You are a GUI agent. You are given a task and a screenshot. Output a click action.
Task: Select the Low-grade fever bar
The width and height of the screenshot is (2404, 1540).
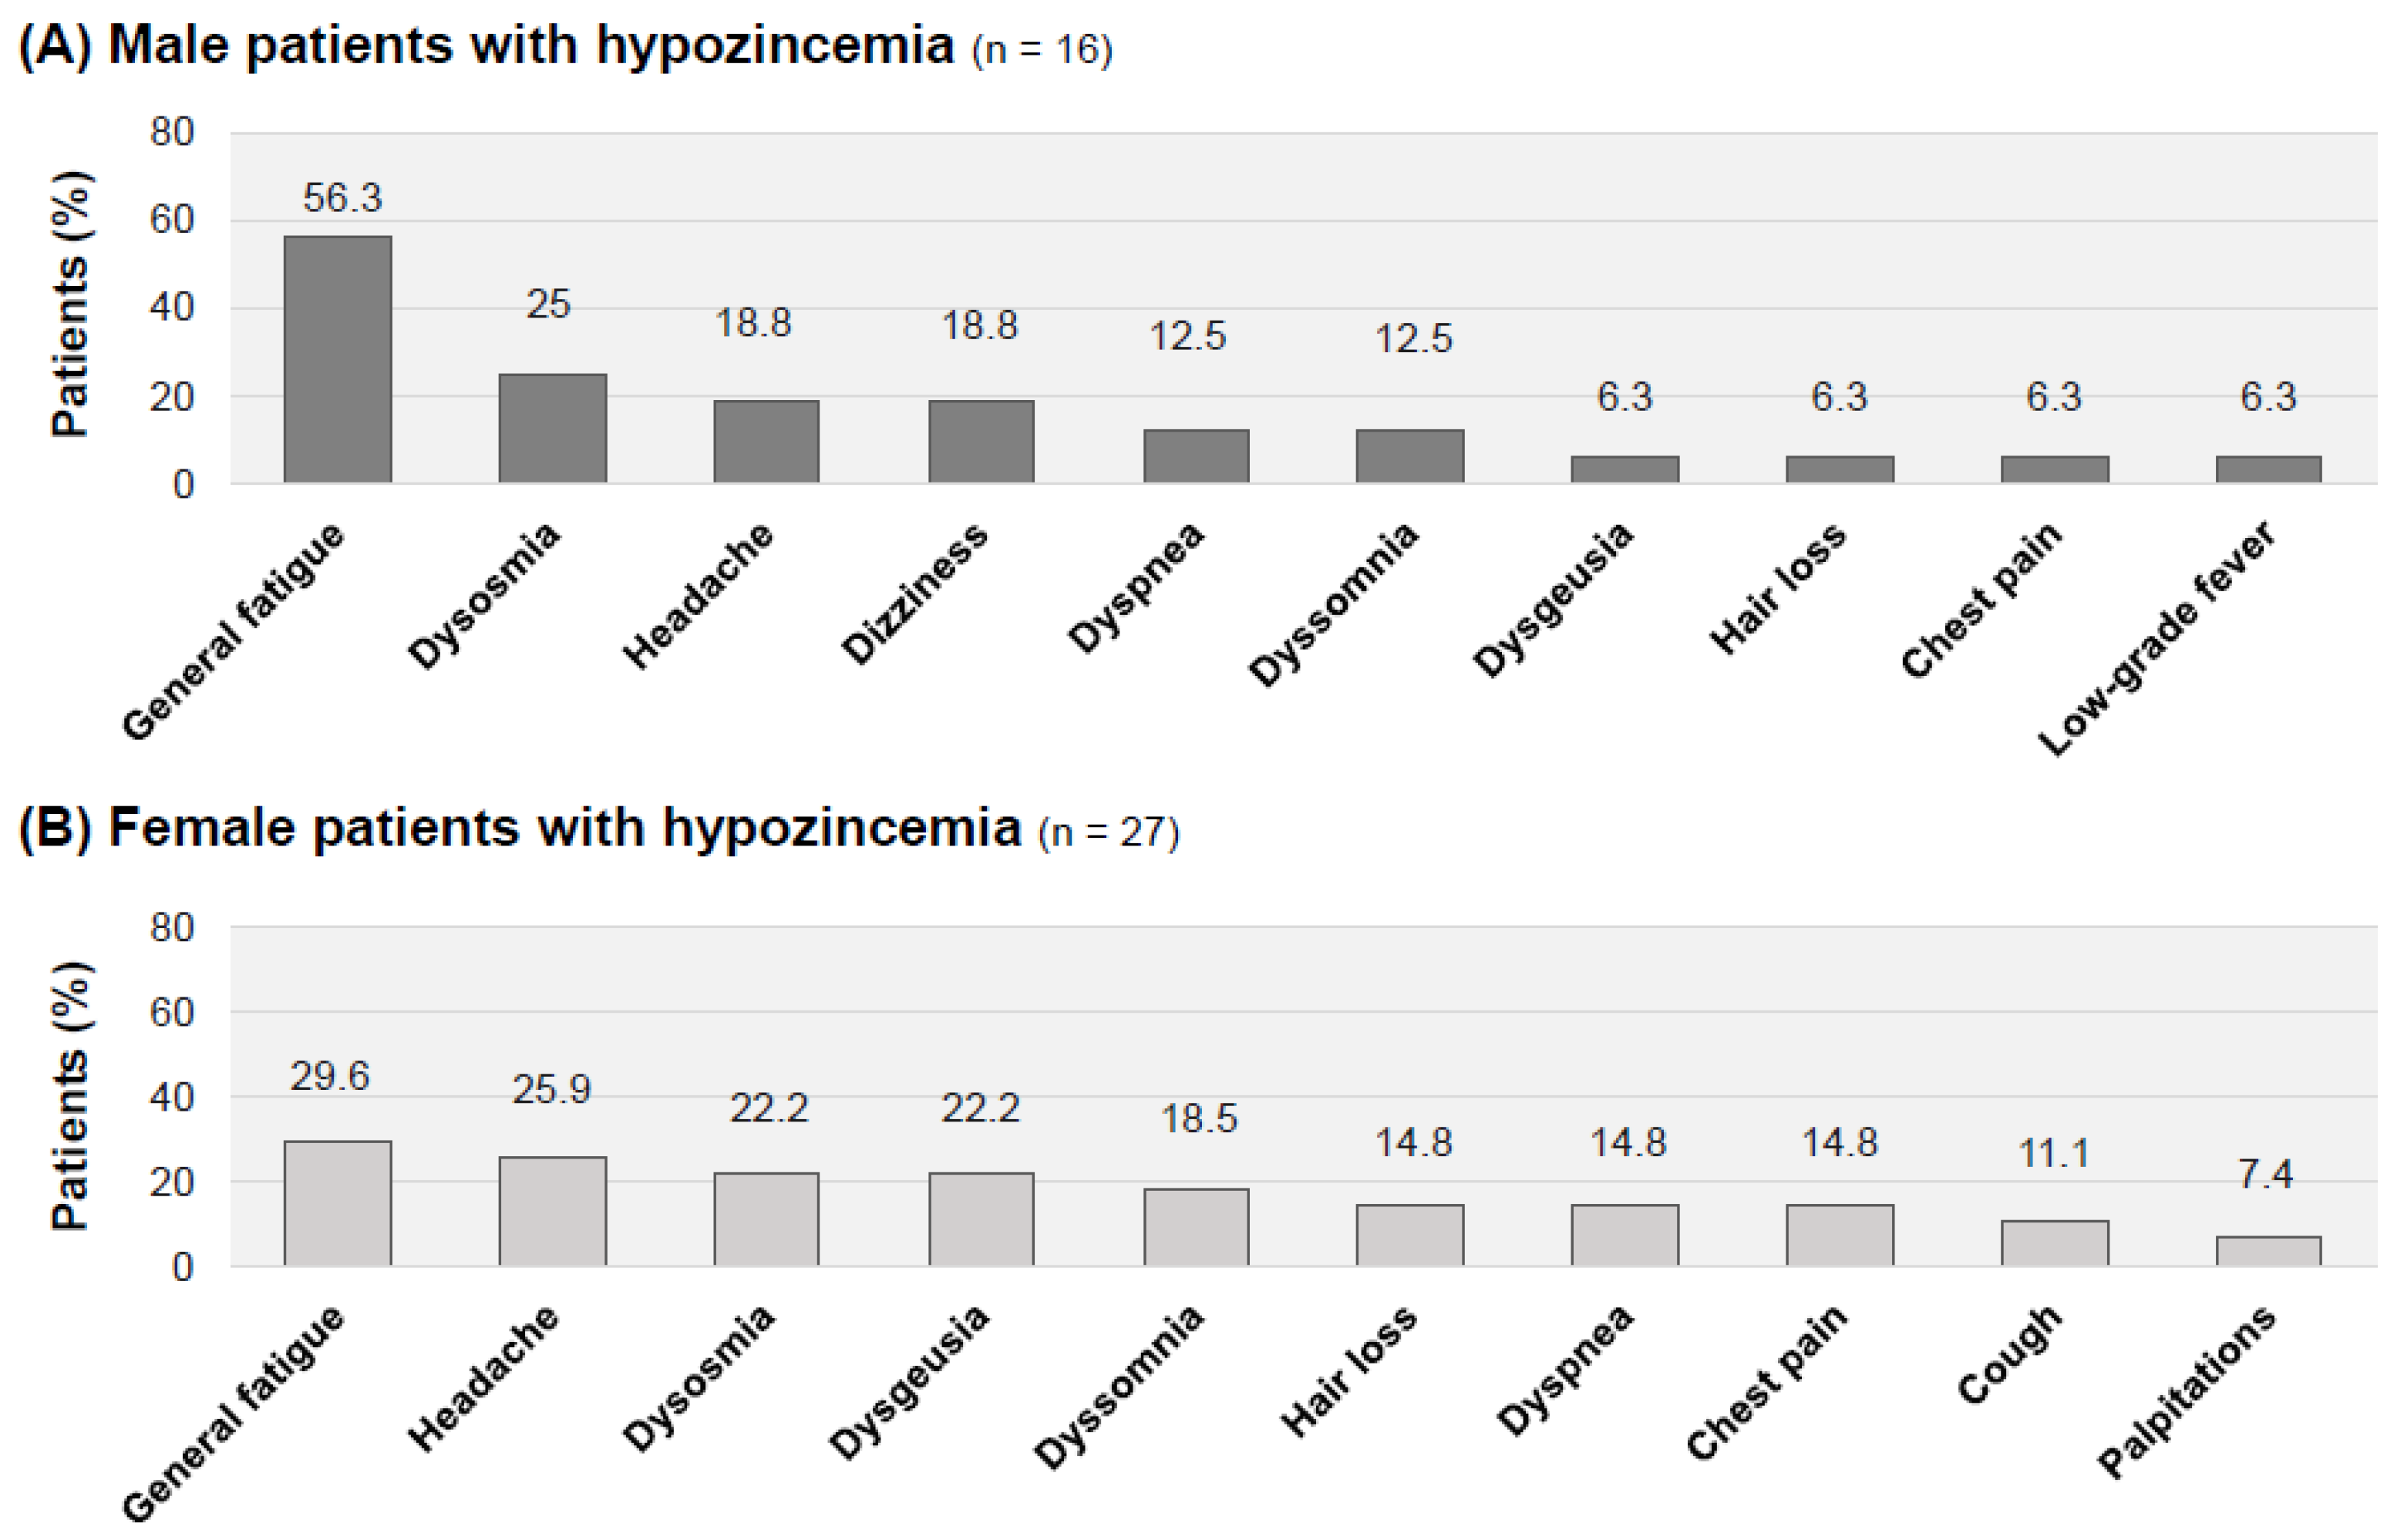click(x=2268, y=469)
